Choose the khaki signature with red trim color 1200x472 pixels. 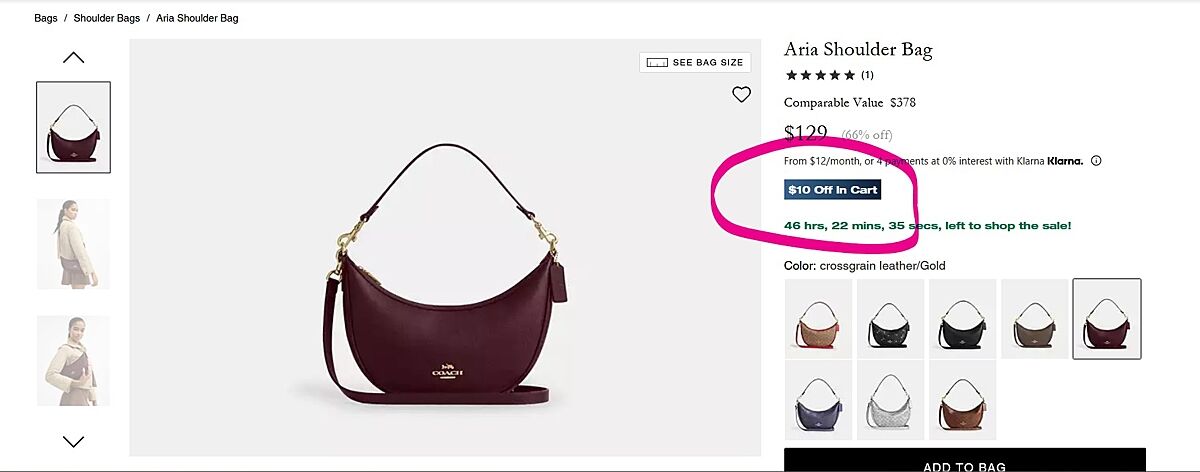[x=819, y=318]
